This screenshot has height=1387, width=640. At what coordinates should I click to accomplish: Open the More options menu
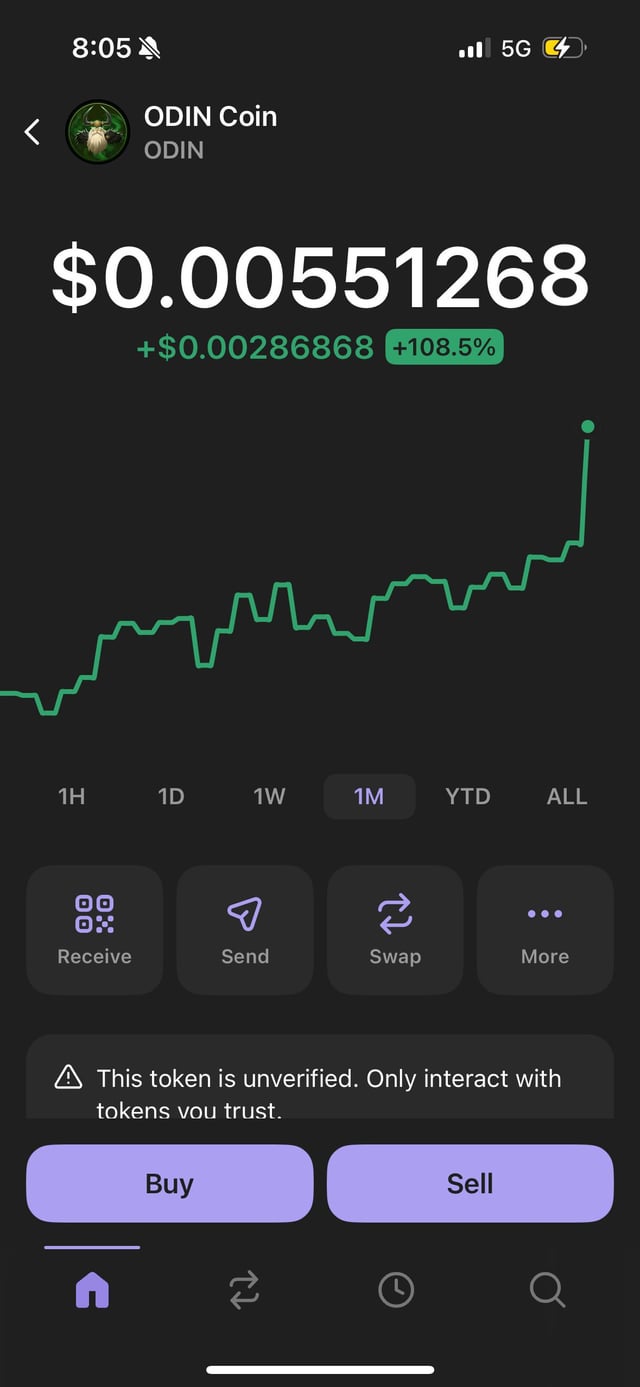click(x=545, y=929)
